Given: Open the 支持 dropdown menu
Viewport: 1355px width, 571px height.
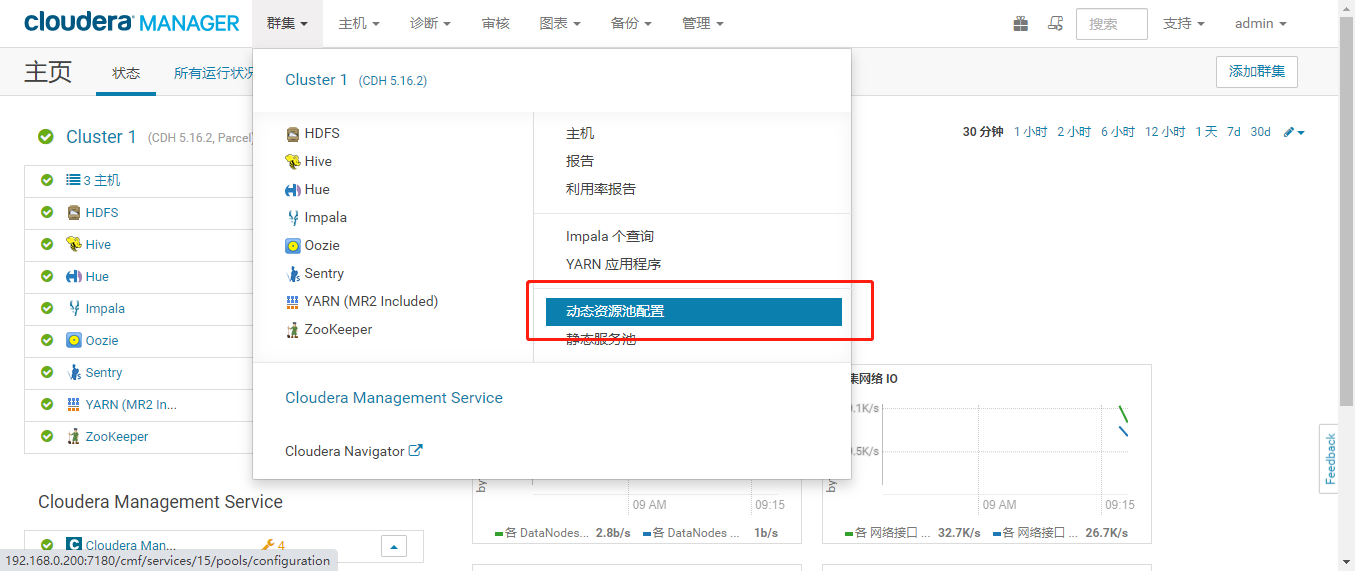Looking at the screenshot, I should click(1183, 23).
